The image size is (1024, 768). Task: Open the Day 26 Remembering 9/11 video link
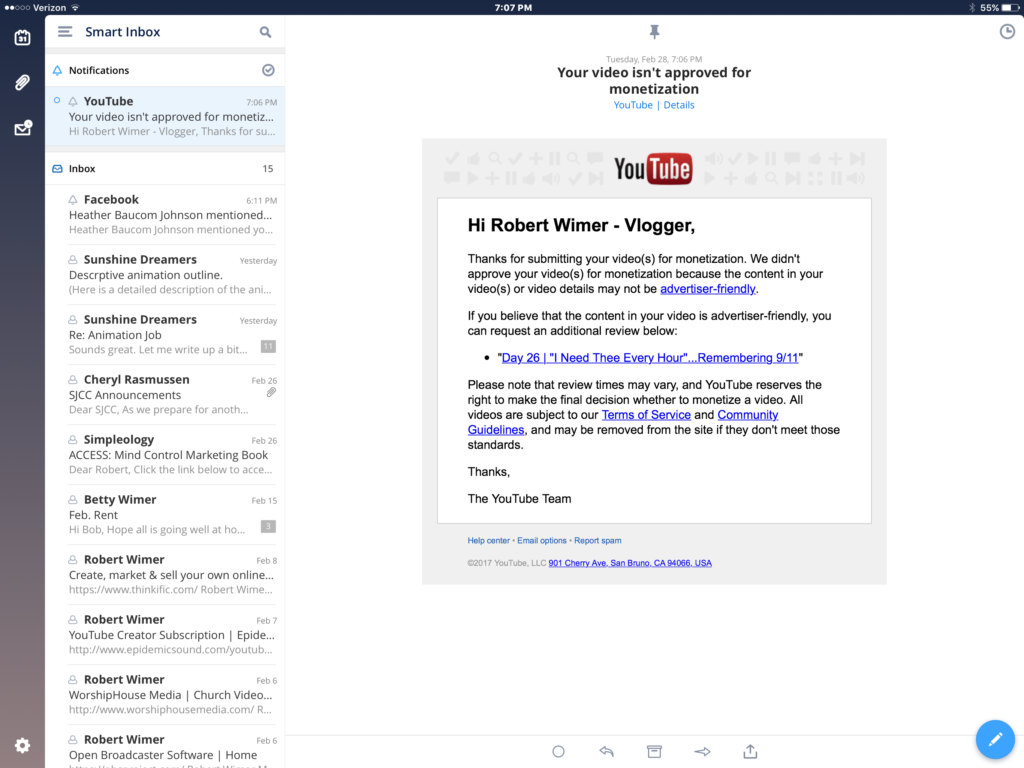(x=650, y=358)
